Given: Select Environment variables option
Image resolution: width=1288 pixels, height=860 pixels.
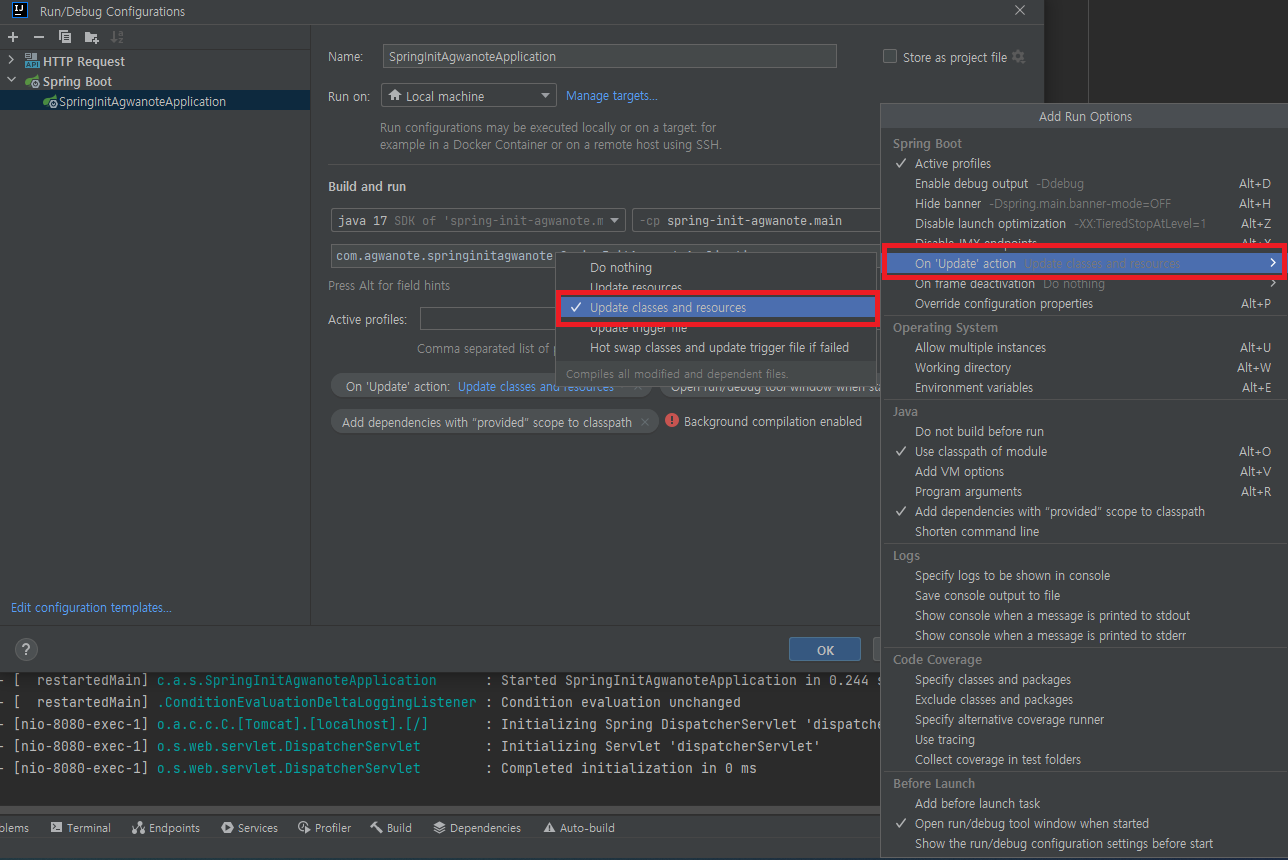Looking at the screenshot, I should coord(1084,387).
